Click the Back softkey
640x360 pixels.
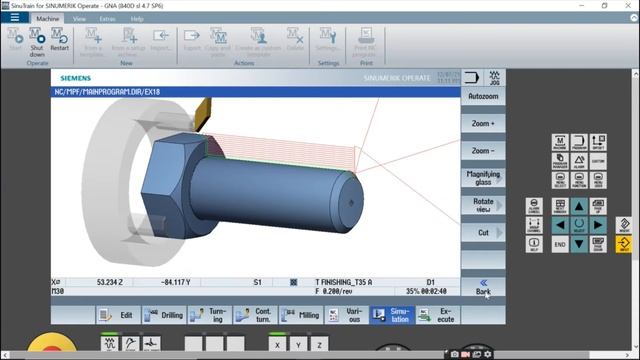[x=483, y=287]
